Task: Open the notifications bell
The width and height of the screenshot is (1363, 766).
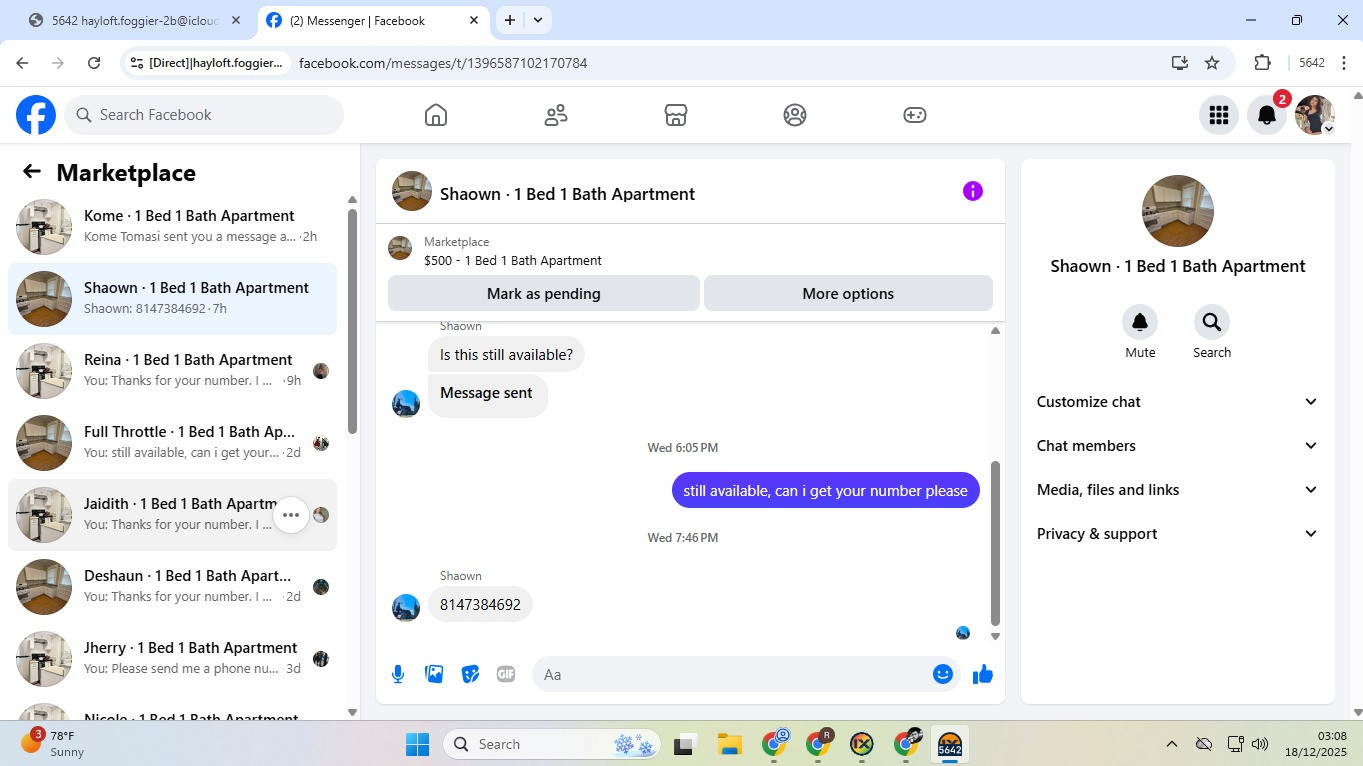Action: pyautogui.click(x=1266, y=115)
